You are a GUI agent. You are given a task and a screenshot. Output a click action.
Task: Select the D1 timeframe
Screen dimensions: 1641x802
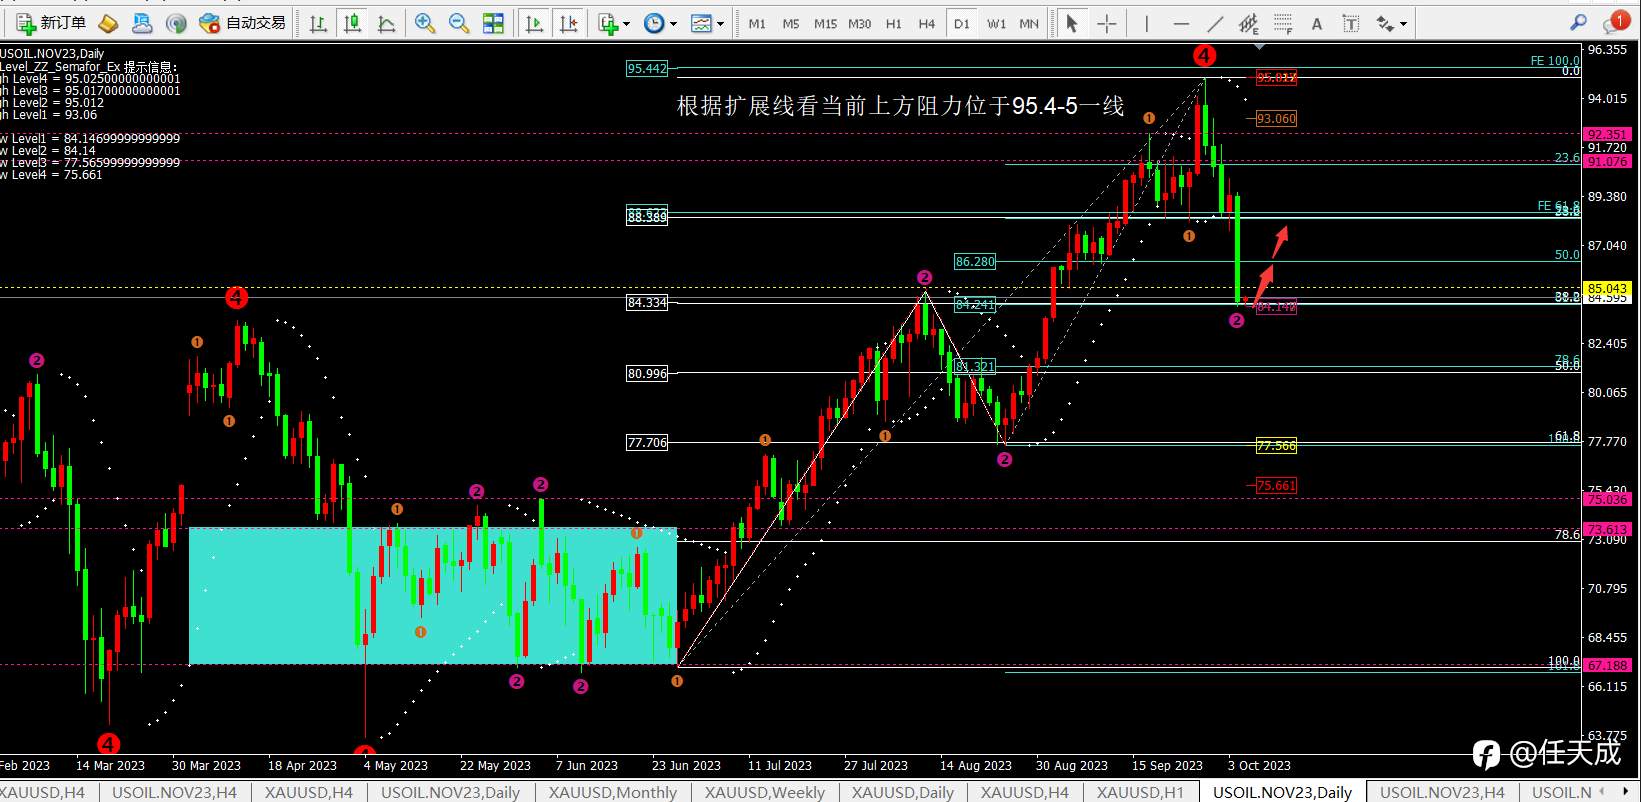pyautogui.click(x=961, y=23)
